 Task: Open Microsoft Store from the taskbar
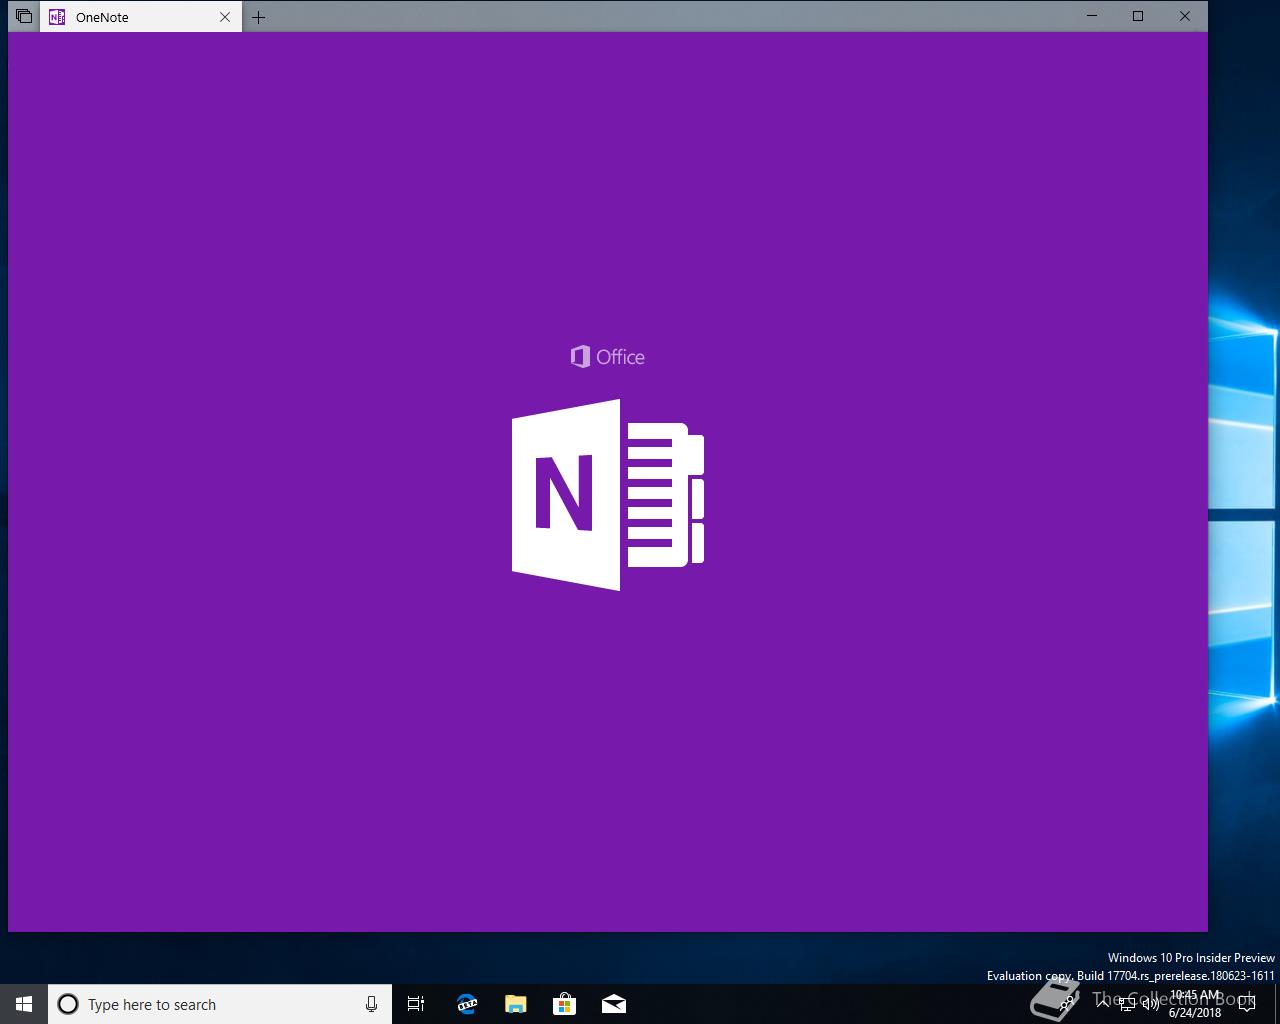coord(565,1004)
